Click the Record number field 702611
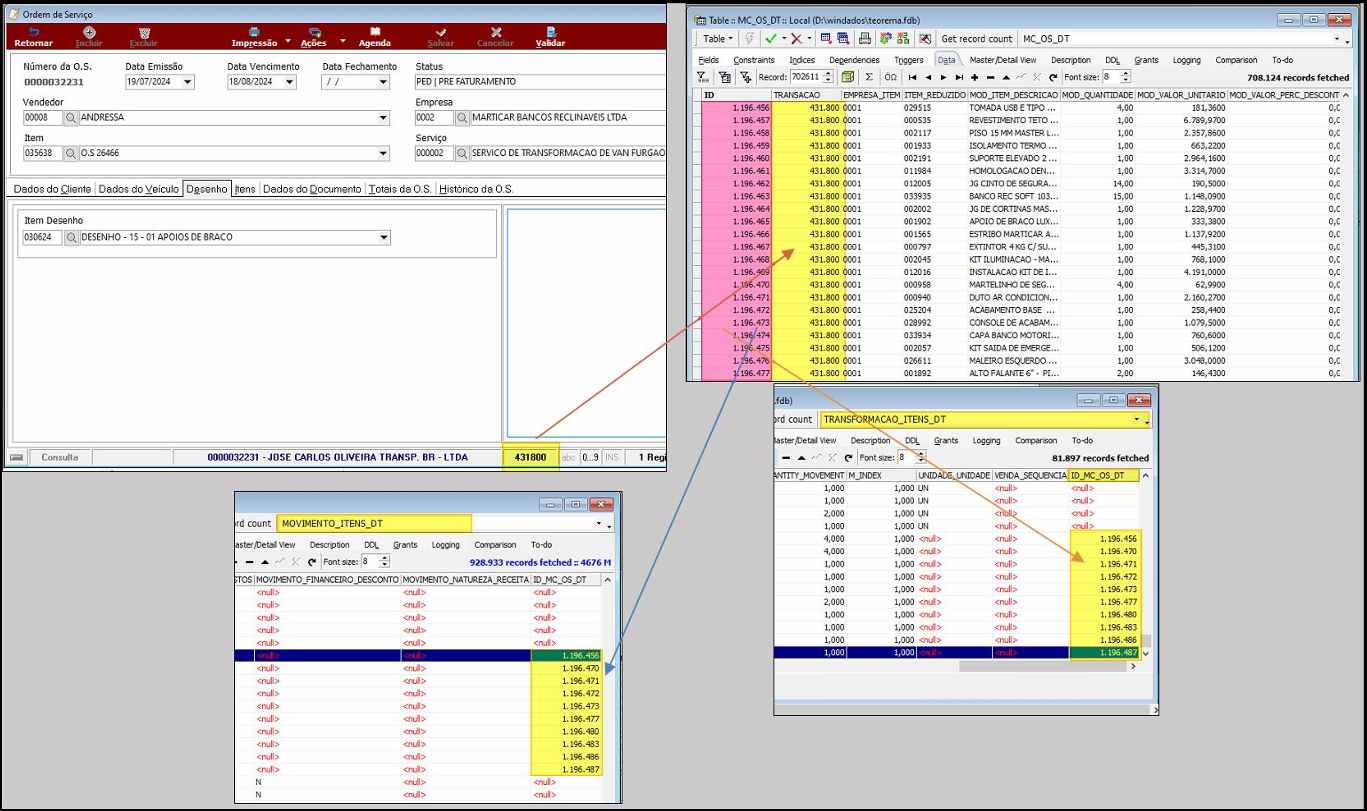This screenshot has height=811, width=1367. click(805, 77)
